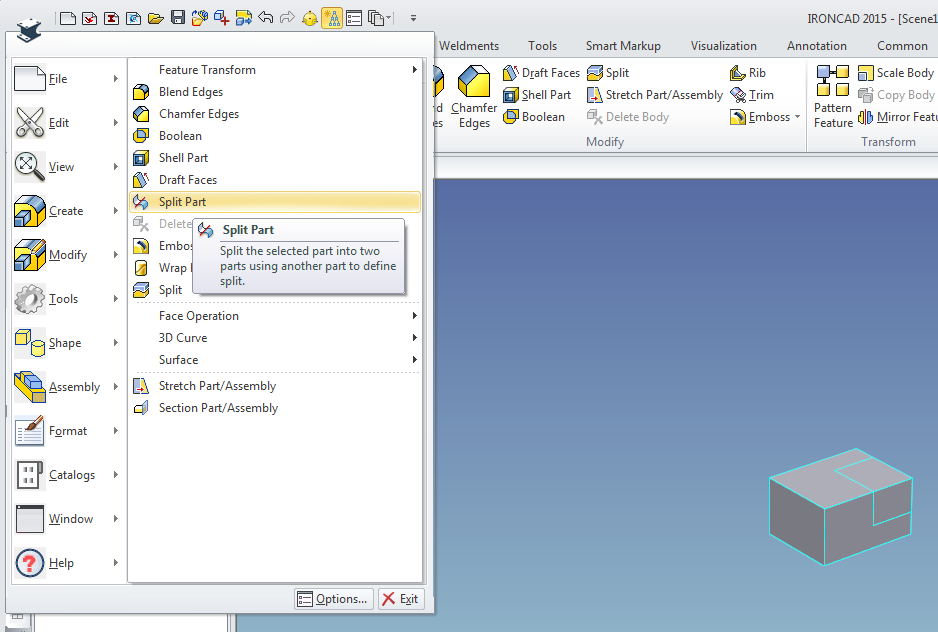938x632 pixels.
Task: Click the Blend Edges menu icon
Action: click(x=141, y=92)
